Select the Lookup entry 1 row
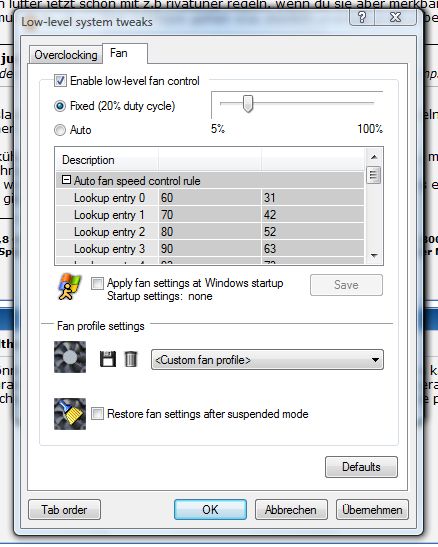This screenshot has height=547, width=438. click(210, 215)
